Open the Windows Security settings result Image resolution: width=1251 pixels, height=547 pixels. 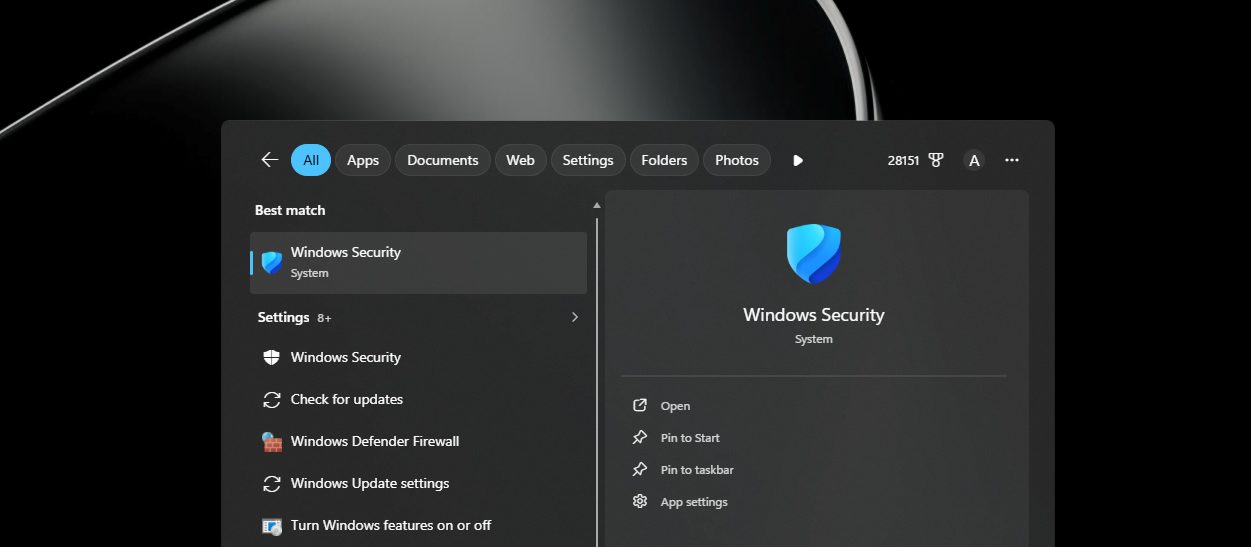coord(418,357)
